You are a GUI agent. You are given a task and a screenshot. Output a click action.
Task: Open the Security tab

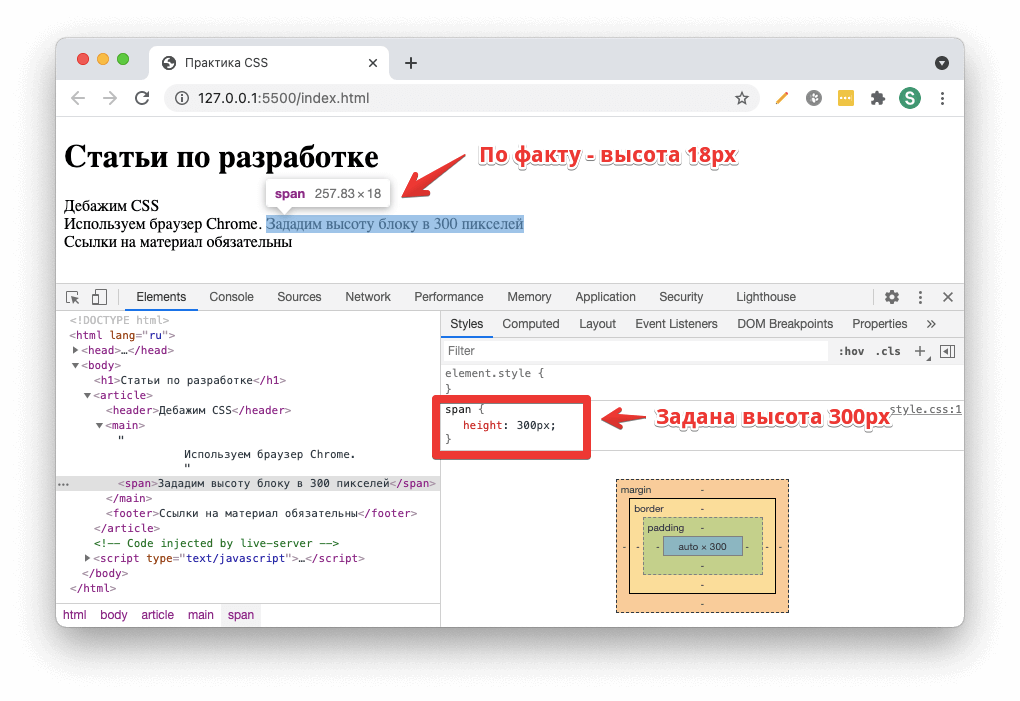pyautogui.click(x=681, y=297)
